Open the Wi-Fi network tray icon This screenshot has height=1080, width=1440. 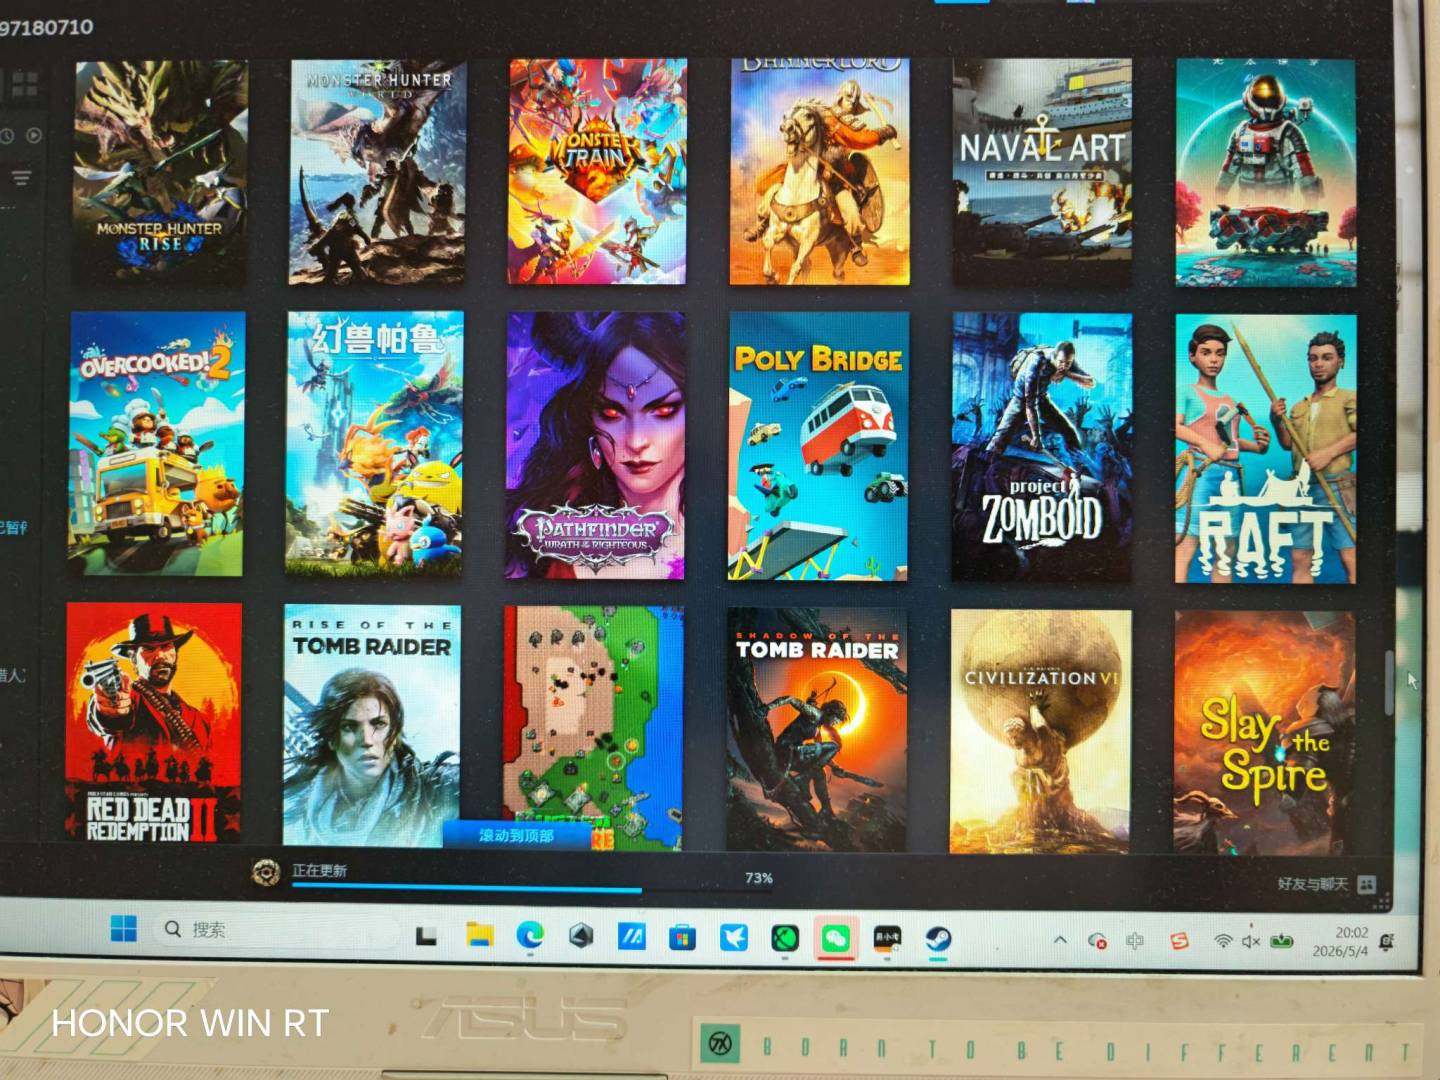[x=1222, y=942]
